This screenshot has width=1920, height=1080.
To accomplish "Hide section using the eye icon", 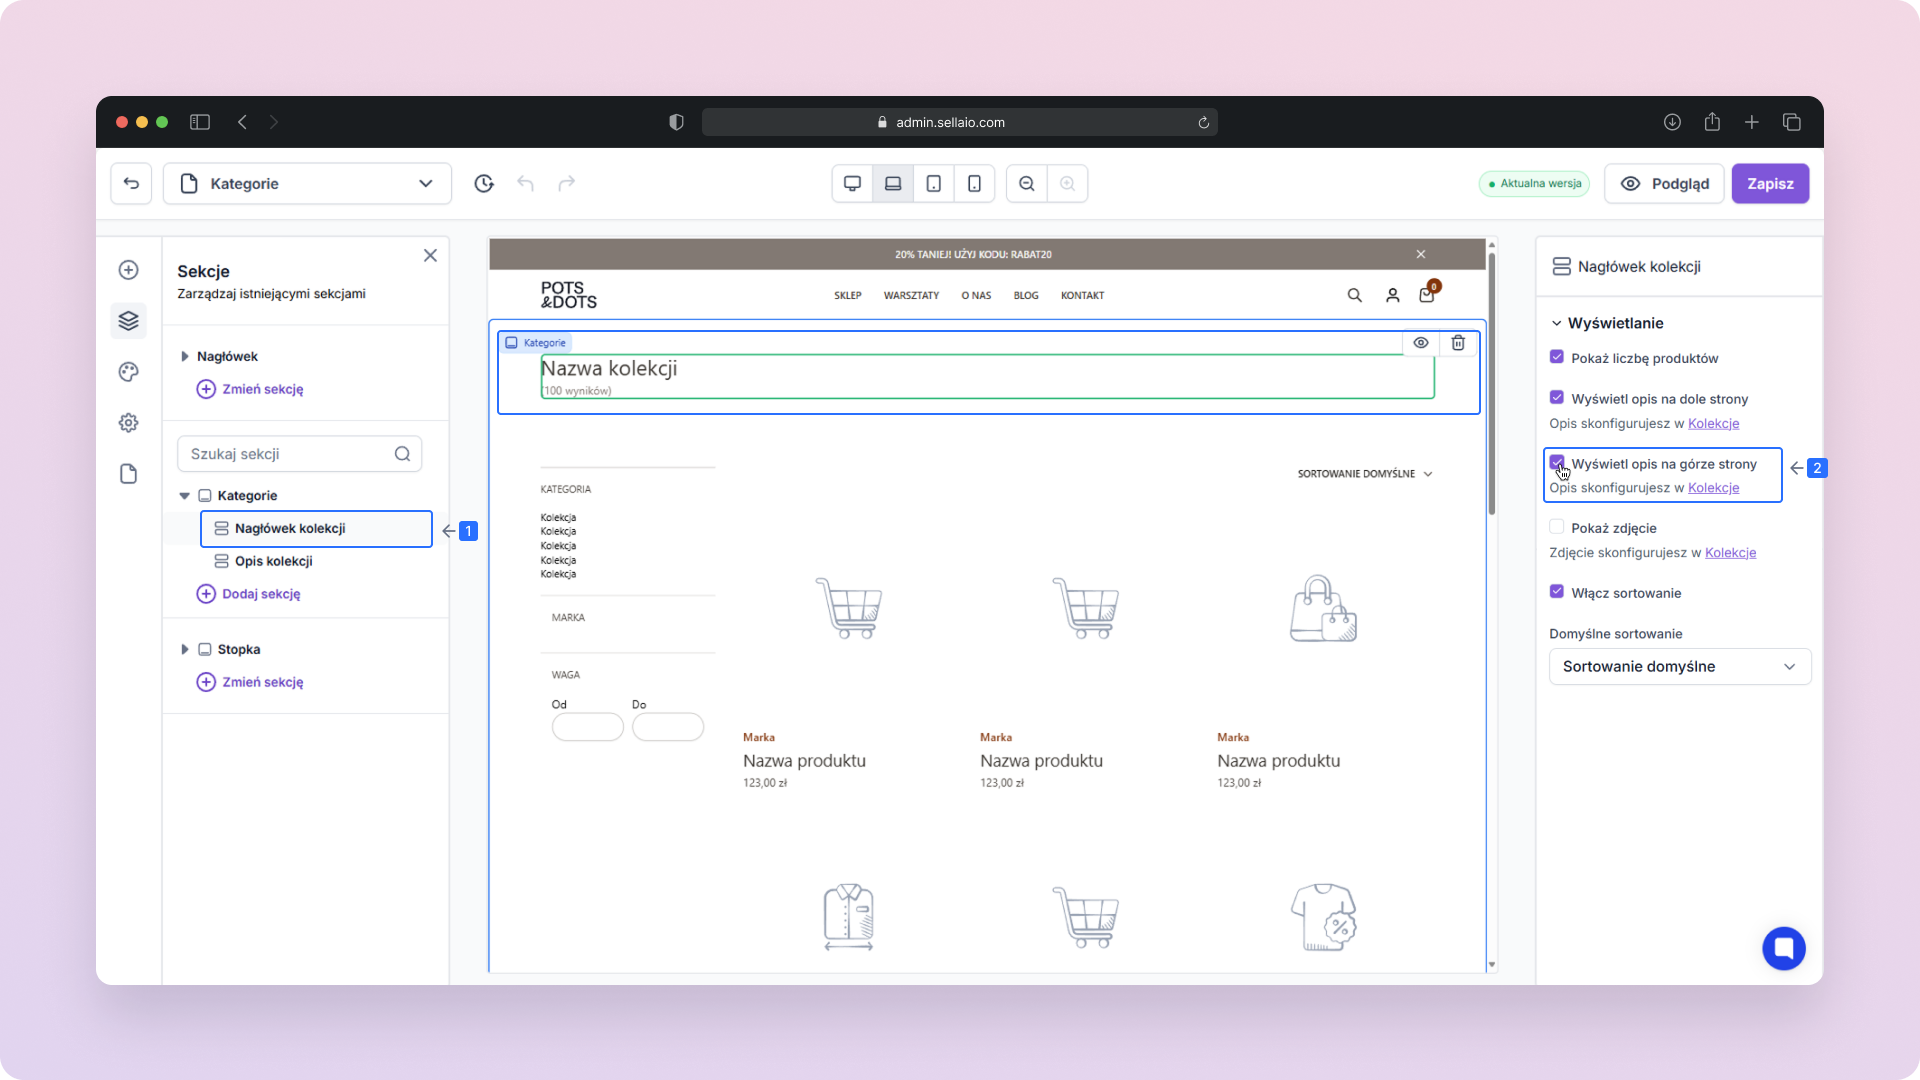I will point(1420,343).
